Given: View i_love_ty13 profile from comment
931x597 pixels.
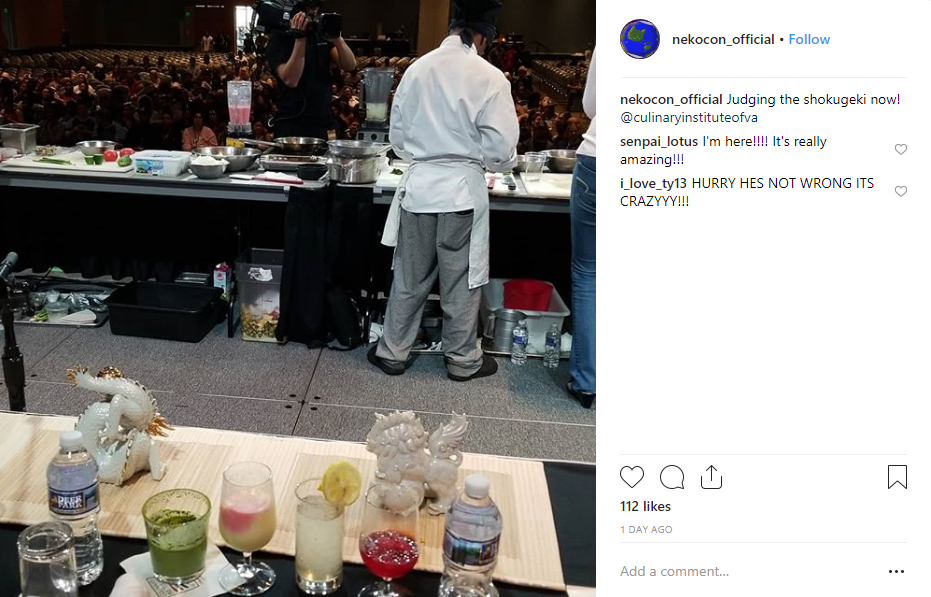Looking at the screenshot, I should (654, 183).
